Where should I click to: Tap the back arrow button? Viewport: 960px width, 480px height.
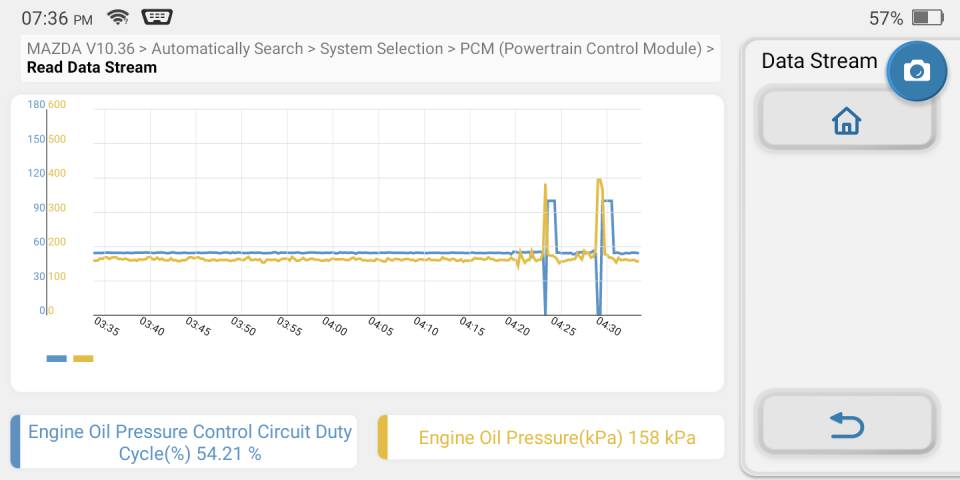[847, 425]
